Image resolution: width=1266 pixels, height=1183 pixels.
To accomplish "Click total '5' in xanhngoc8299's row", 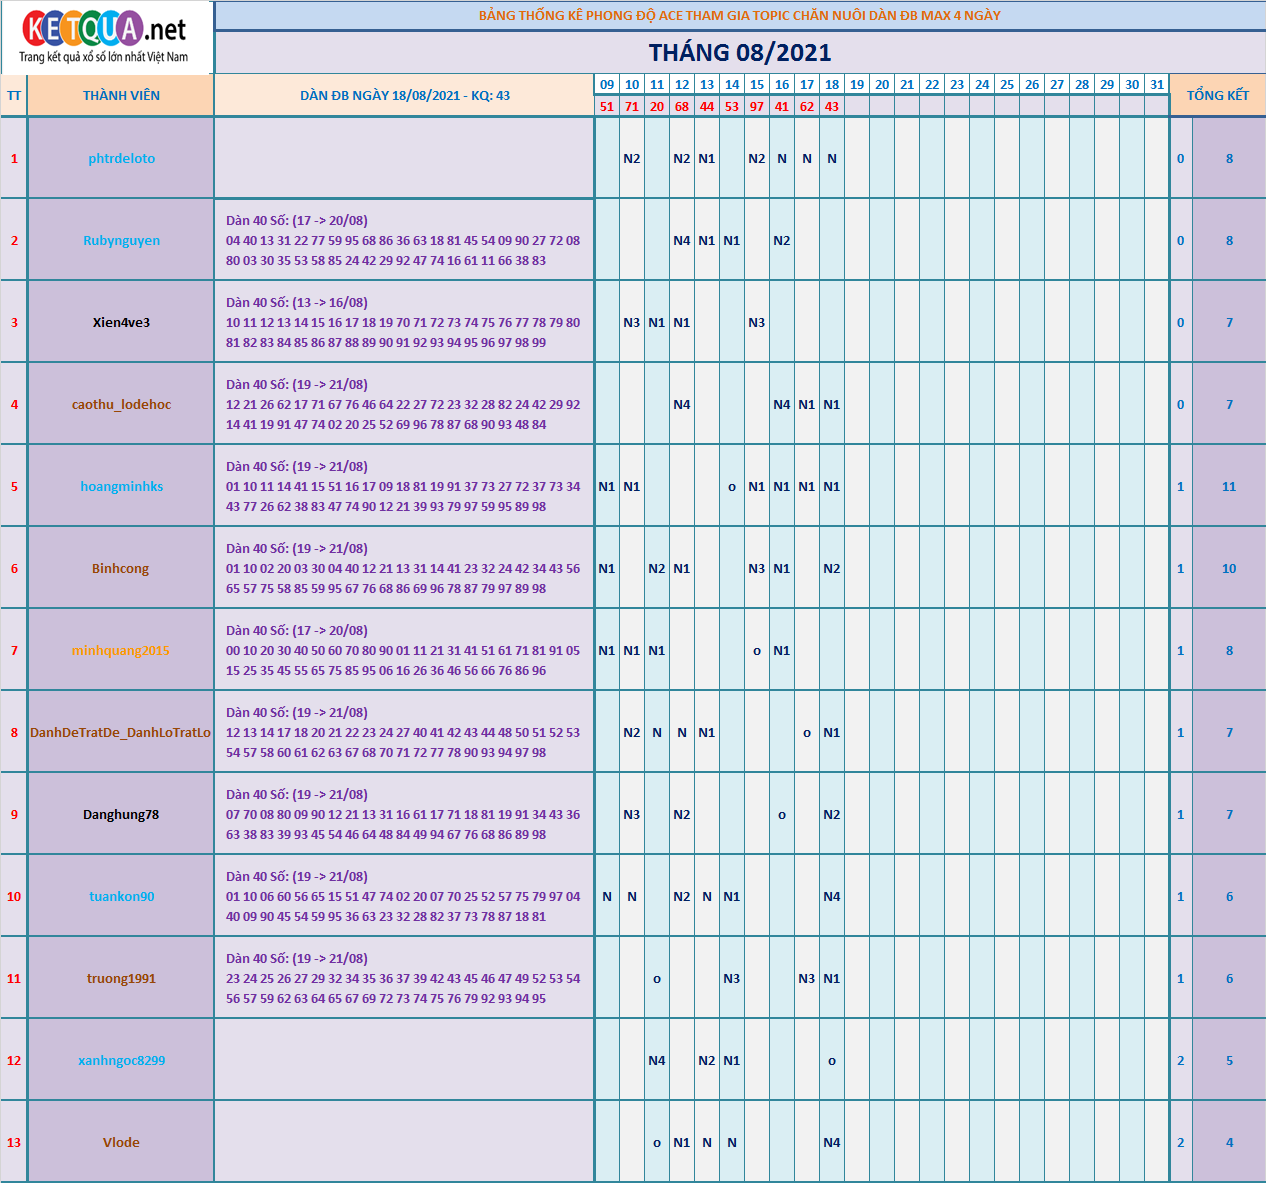I will click(x=1229, y=1061).
